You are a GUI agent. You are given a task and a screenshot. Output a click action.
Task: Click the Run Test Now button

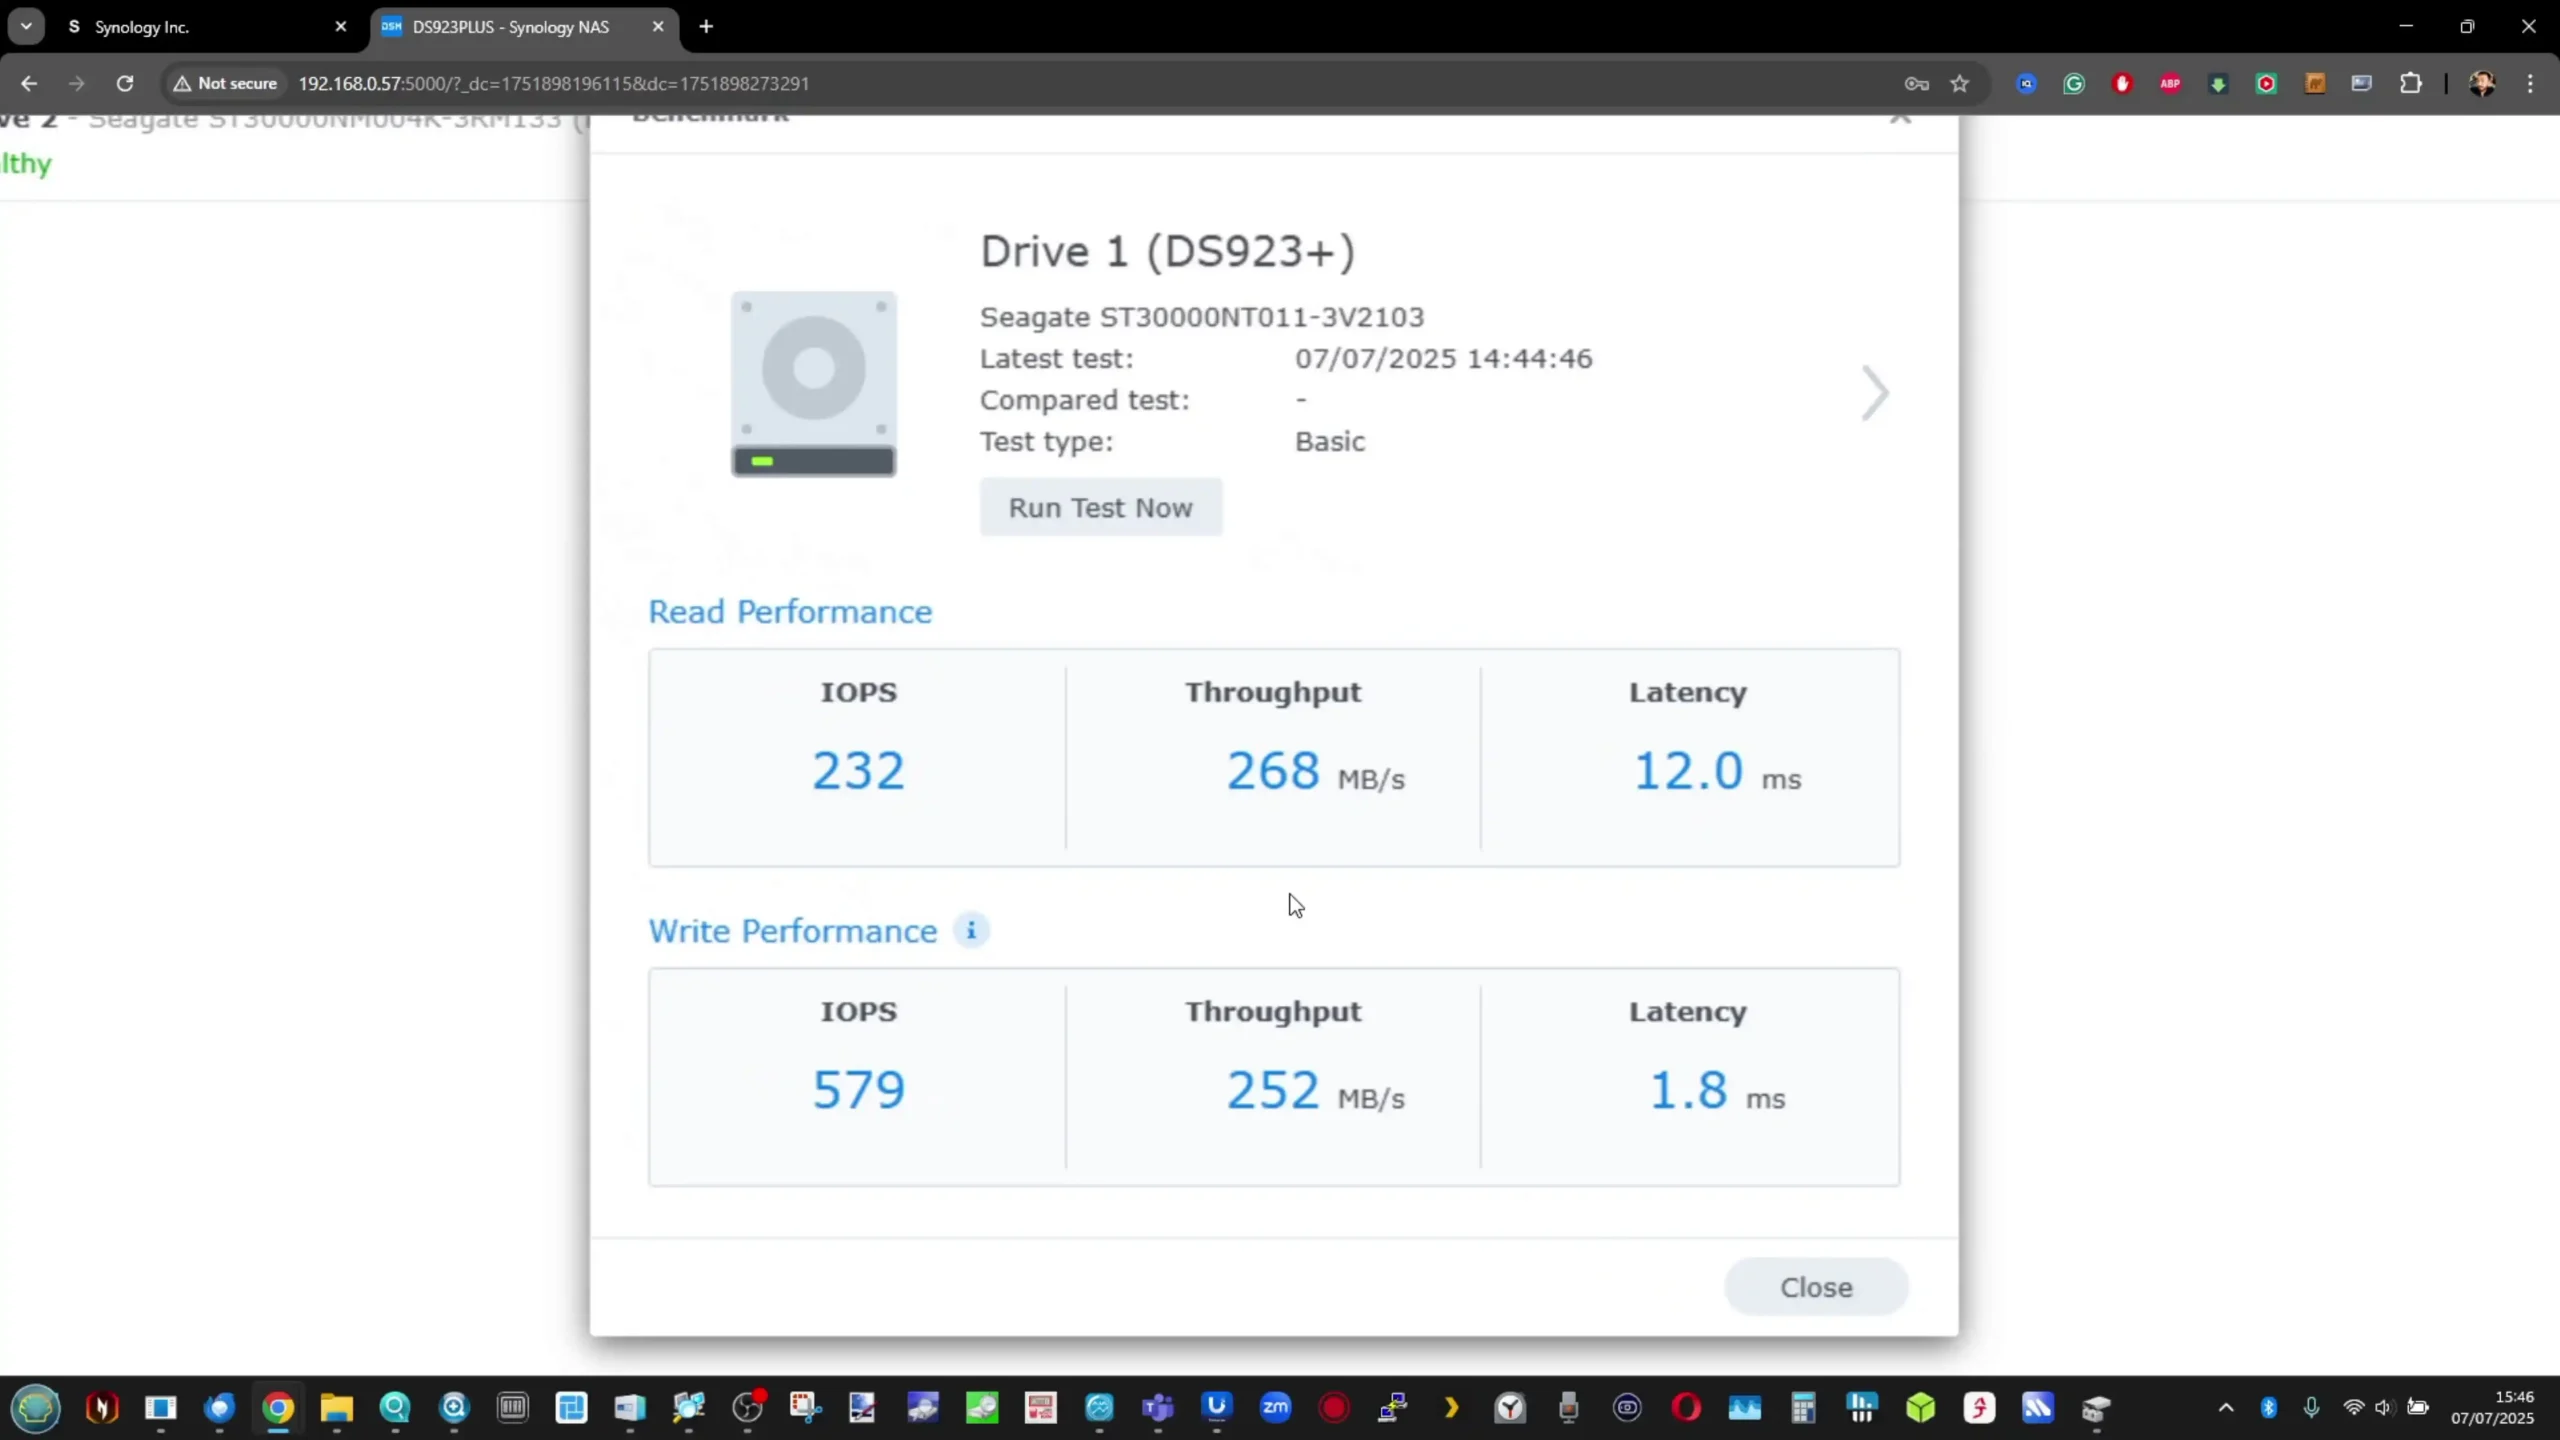point(1100,507)
